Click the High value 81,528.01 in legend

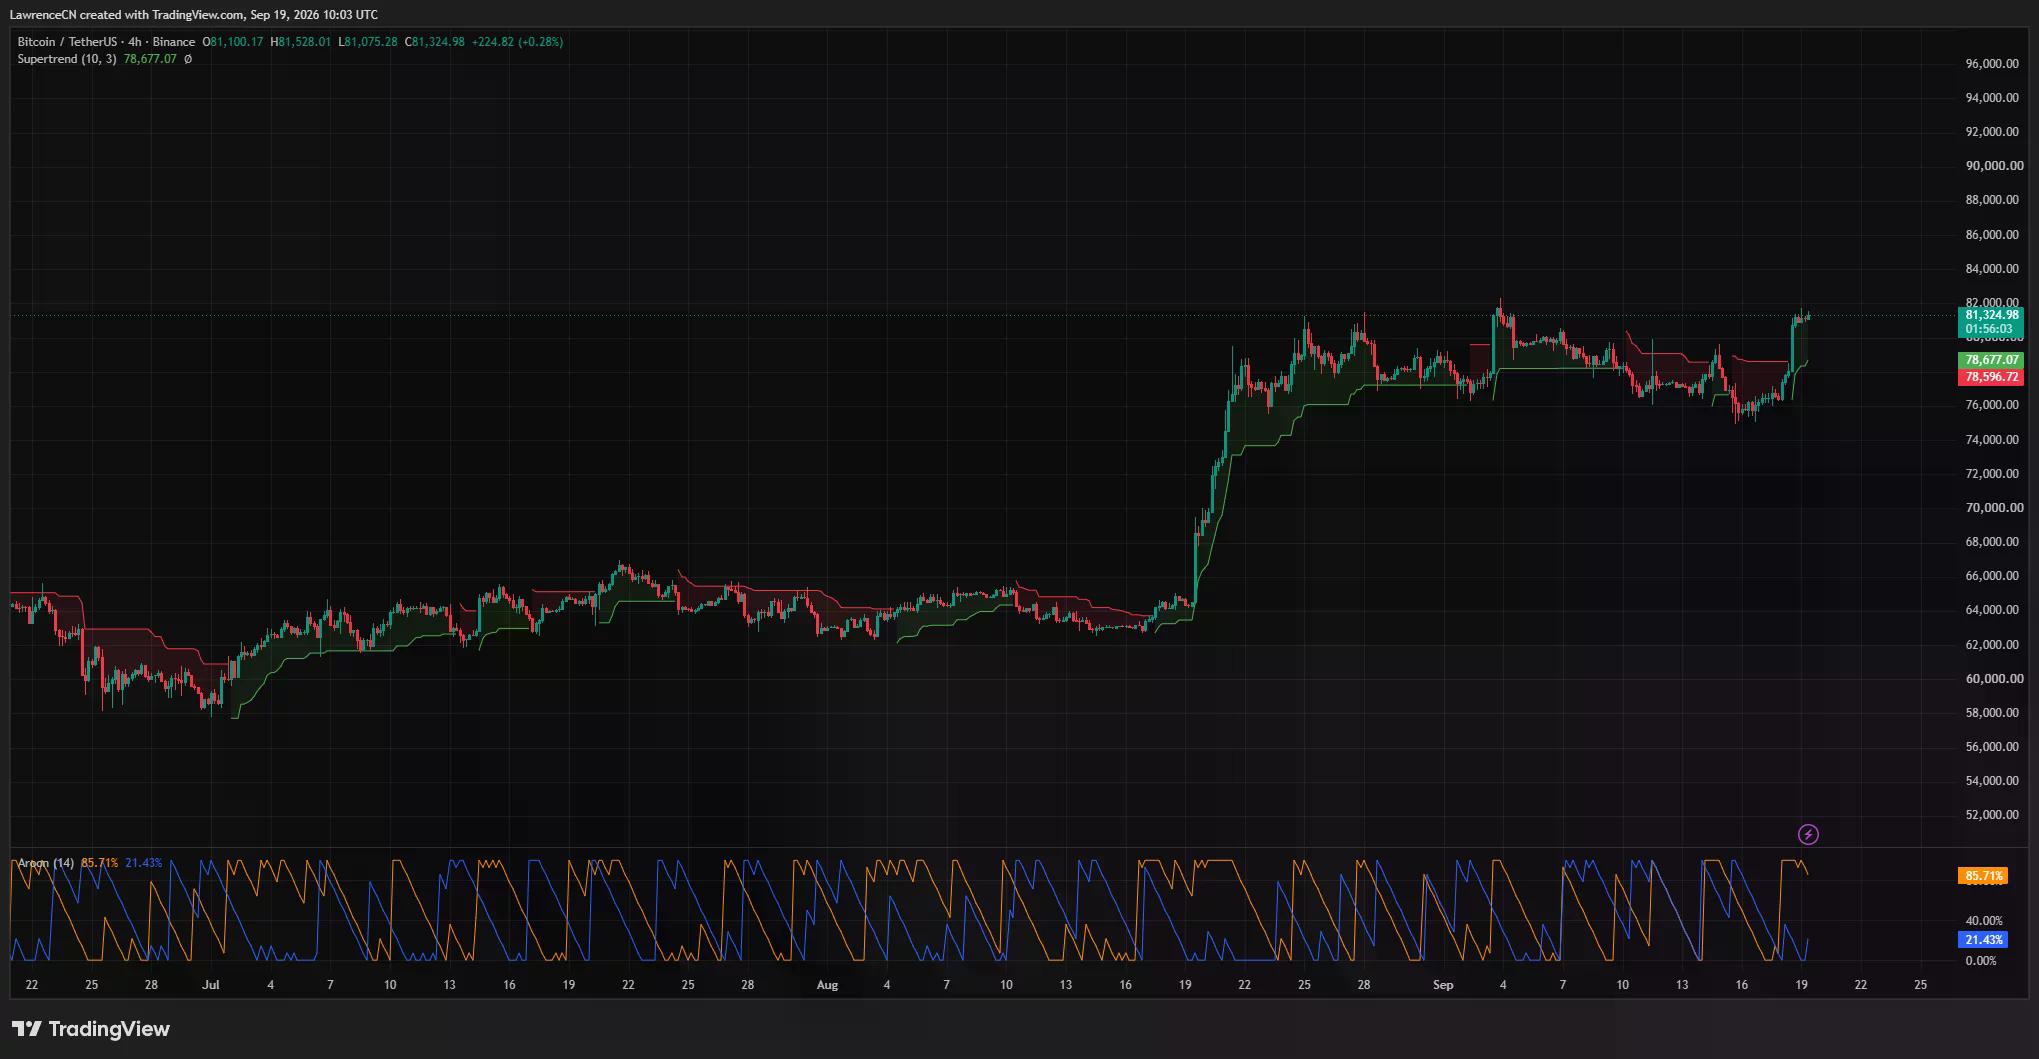304,42
